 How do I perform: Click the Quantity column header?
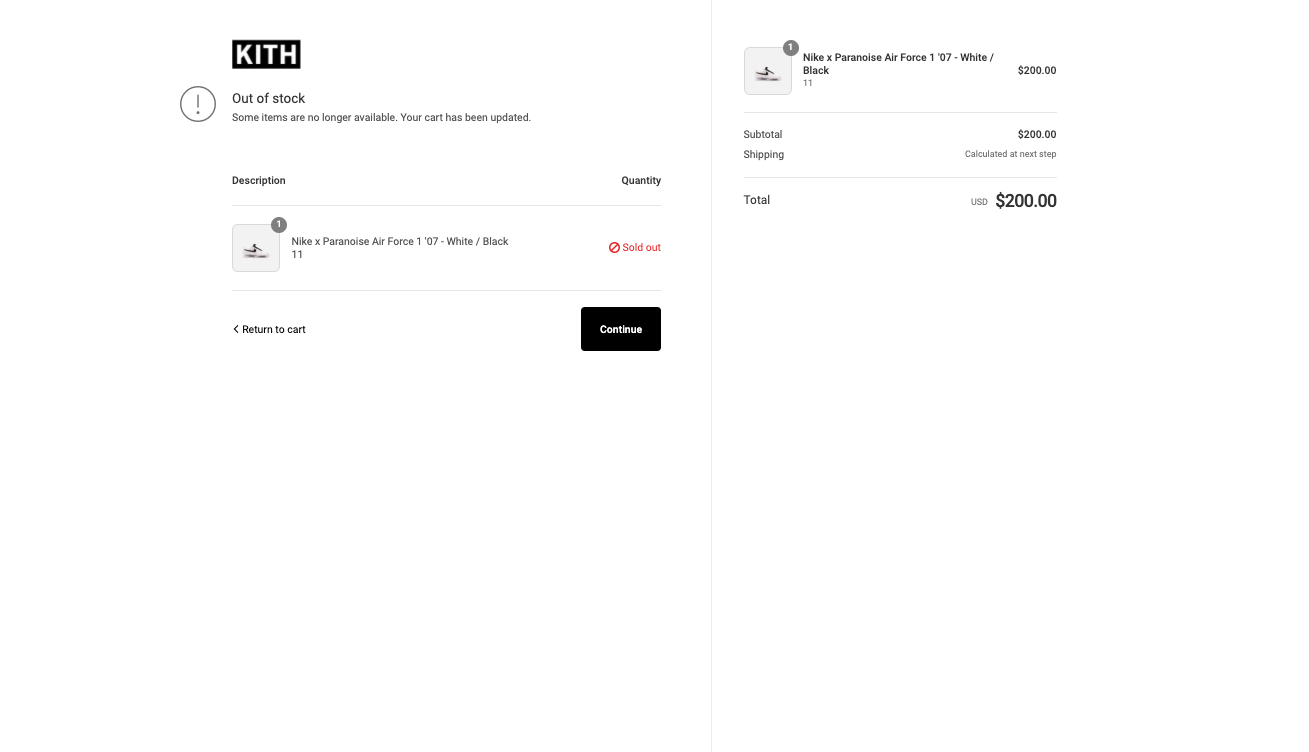641,181
